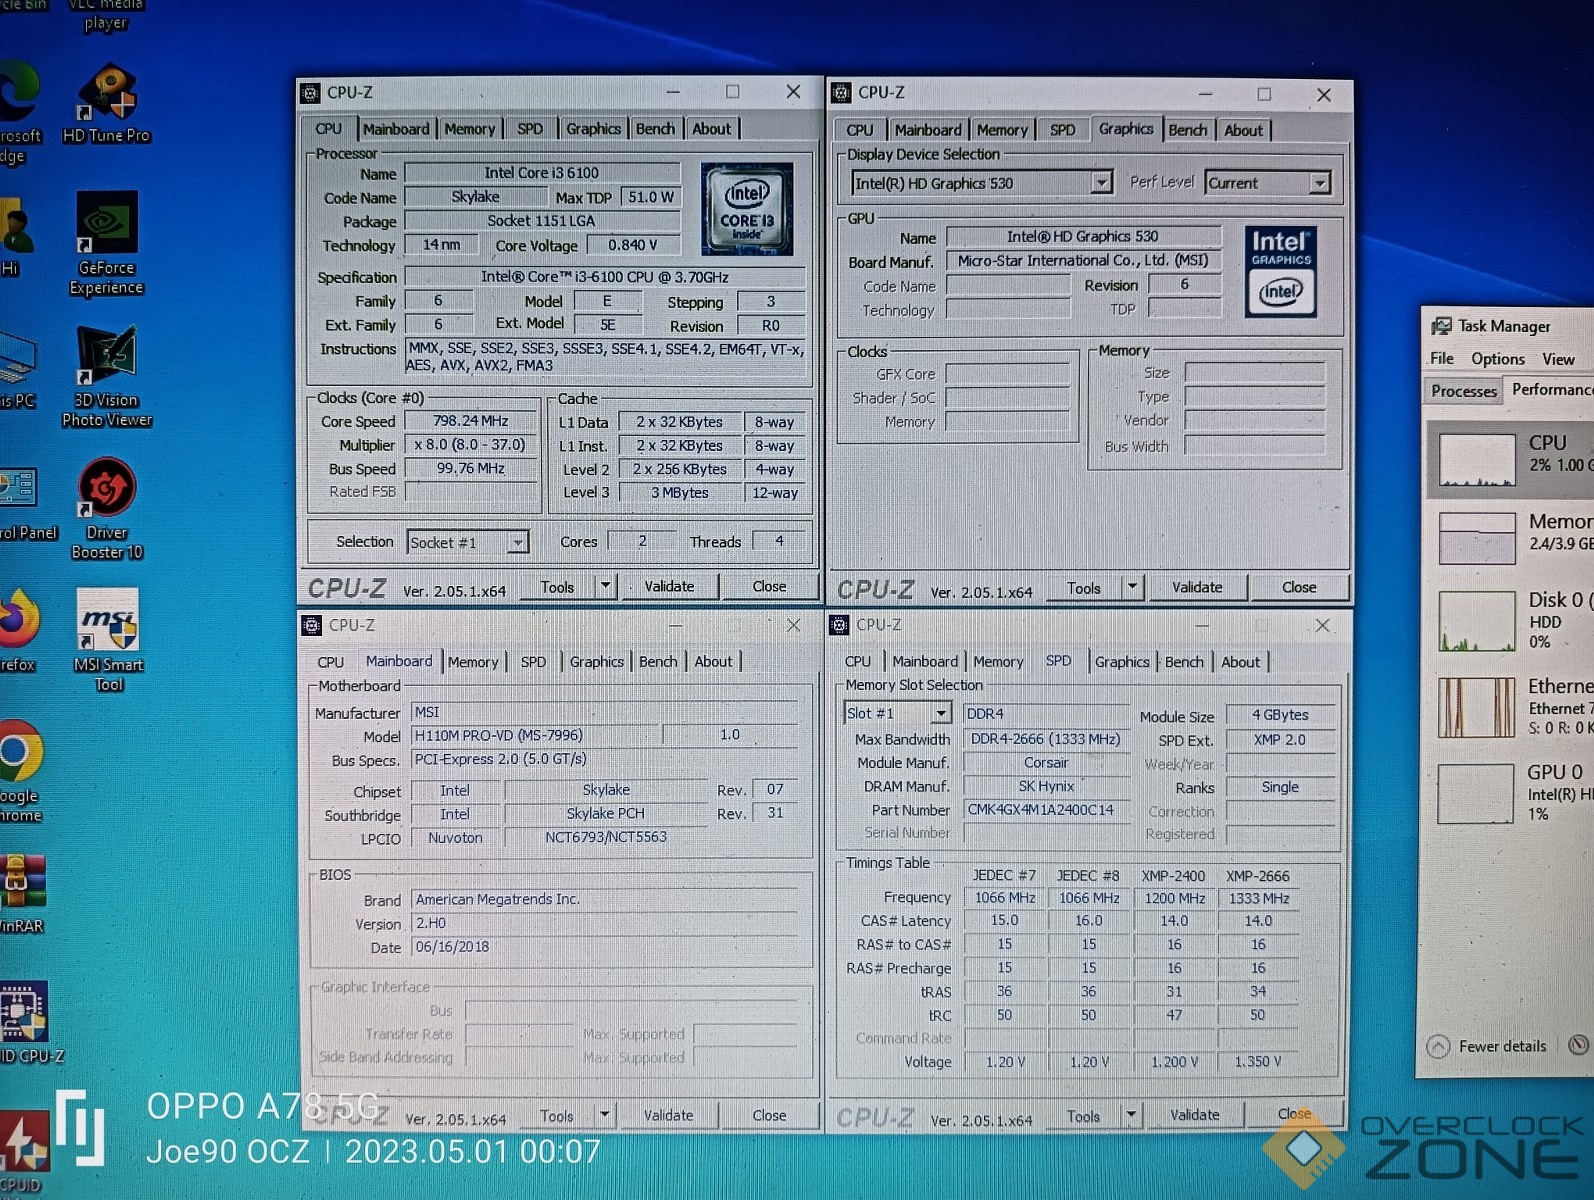Click DDR4-2666 (1333 MHz) max bandwidth value
The height and width of the screenshot is (1200, 1594).
[1046, 739]
